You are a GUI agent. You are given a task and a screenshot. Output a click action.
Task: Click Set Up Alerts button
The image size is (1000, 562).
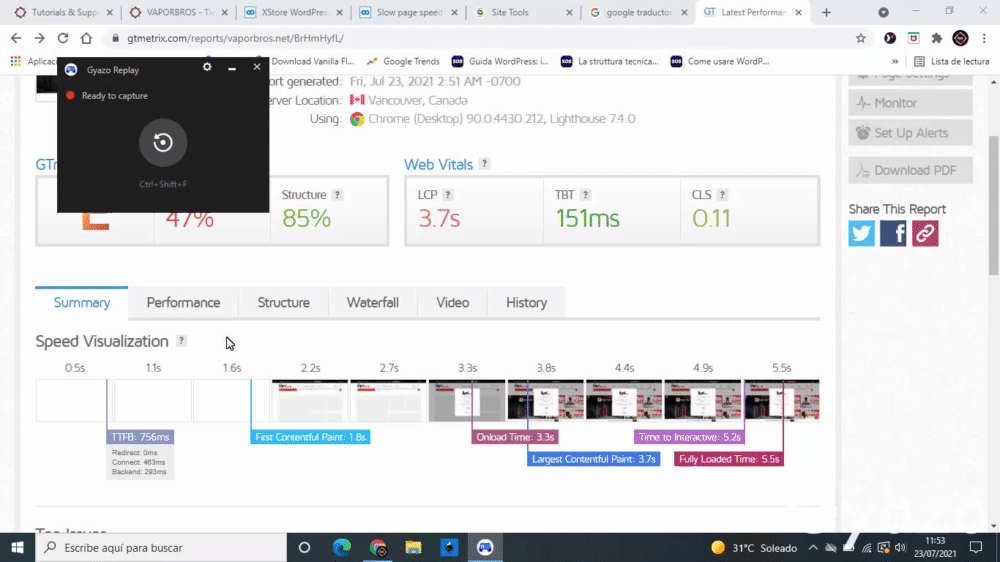coord(910,133)
